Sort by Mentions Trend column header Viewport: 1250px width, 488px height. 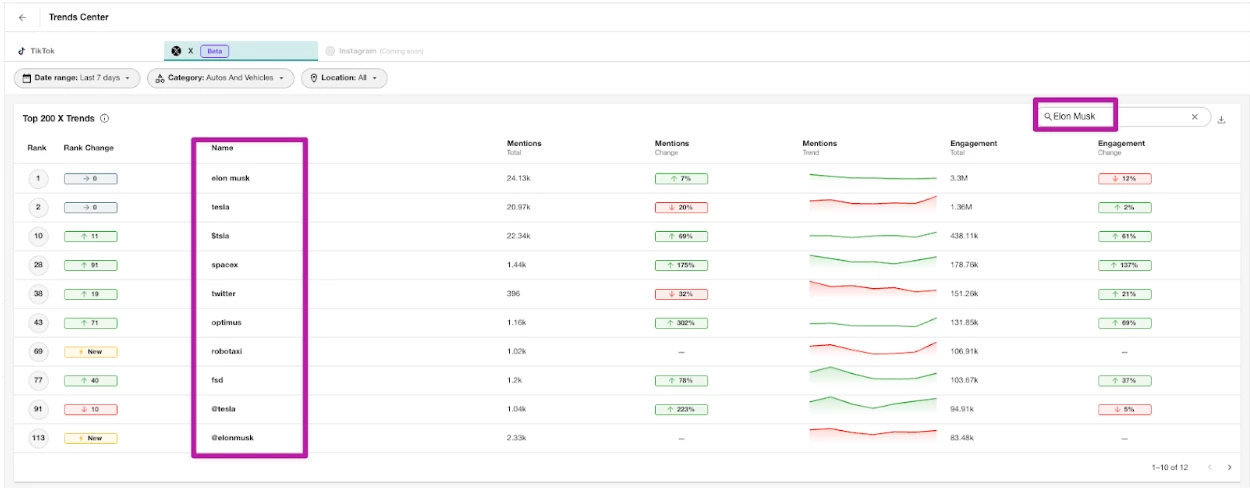820,147
